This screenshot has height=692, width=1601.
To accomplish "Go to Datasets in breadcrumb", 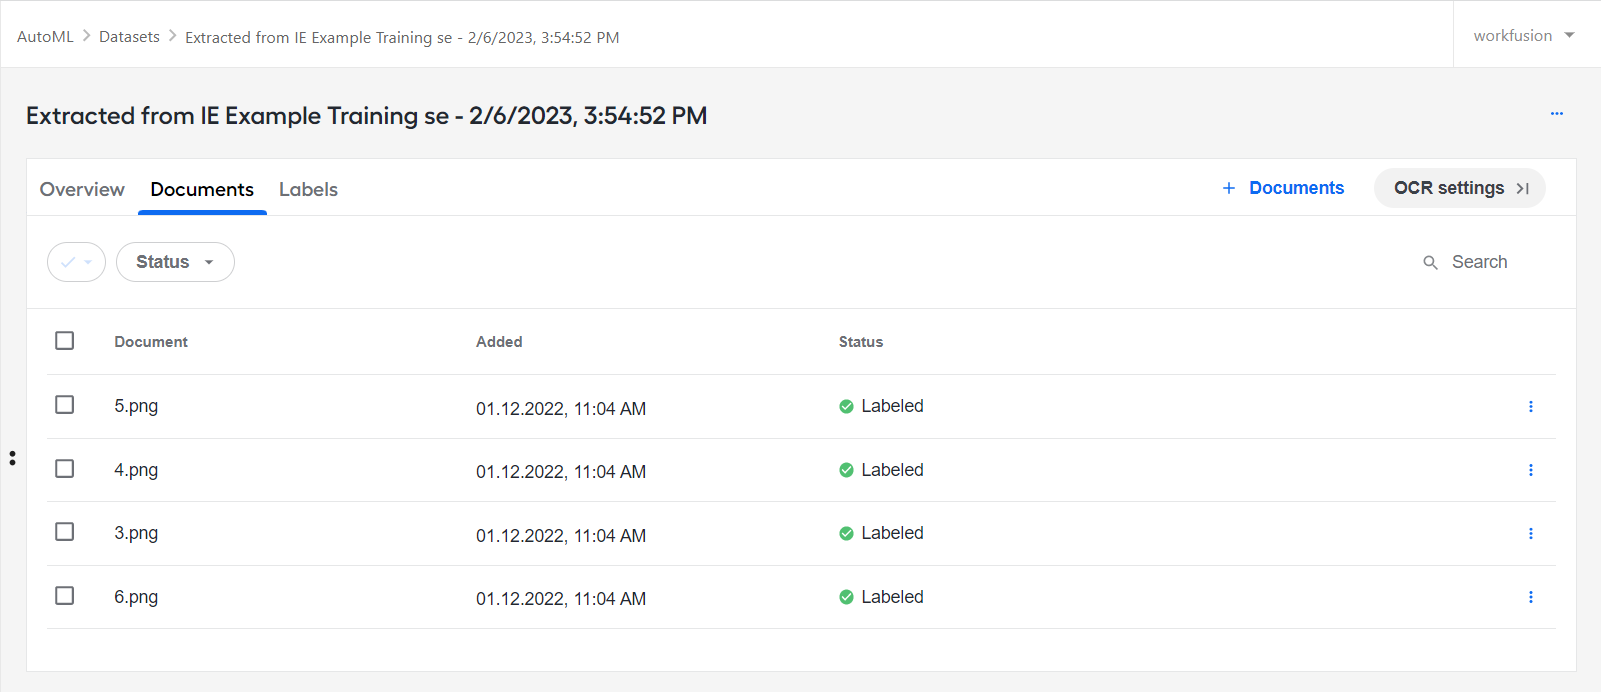I will tap(129, 36).
